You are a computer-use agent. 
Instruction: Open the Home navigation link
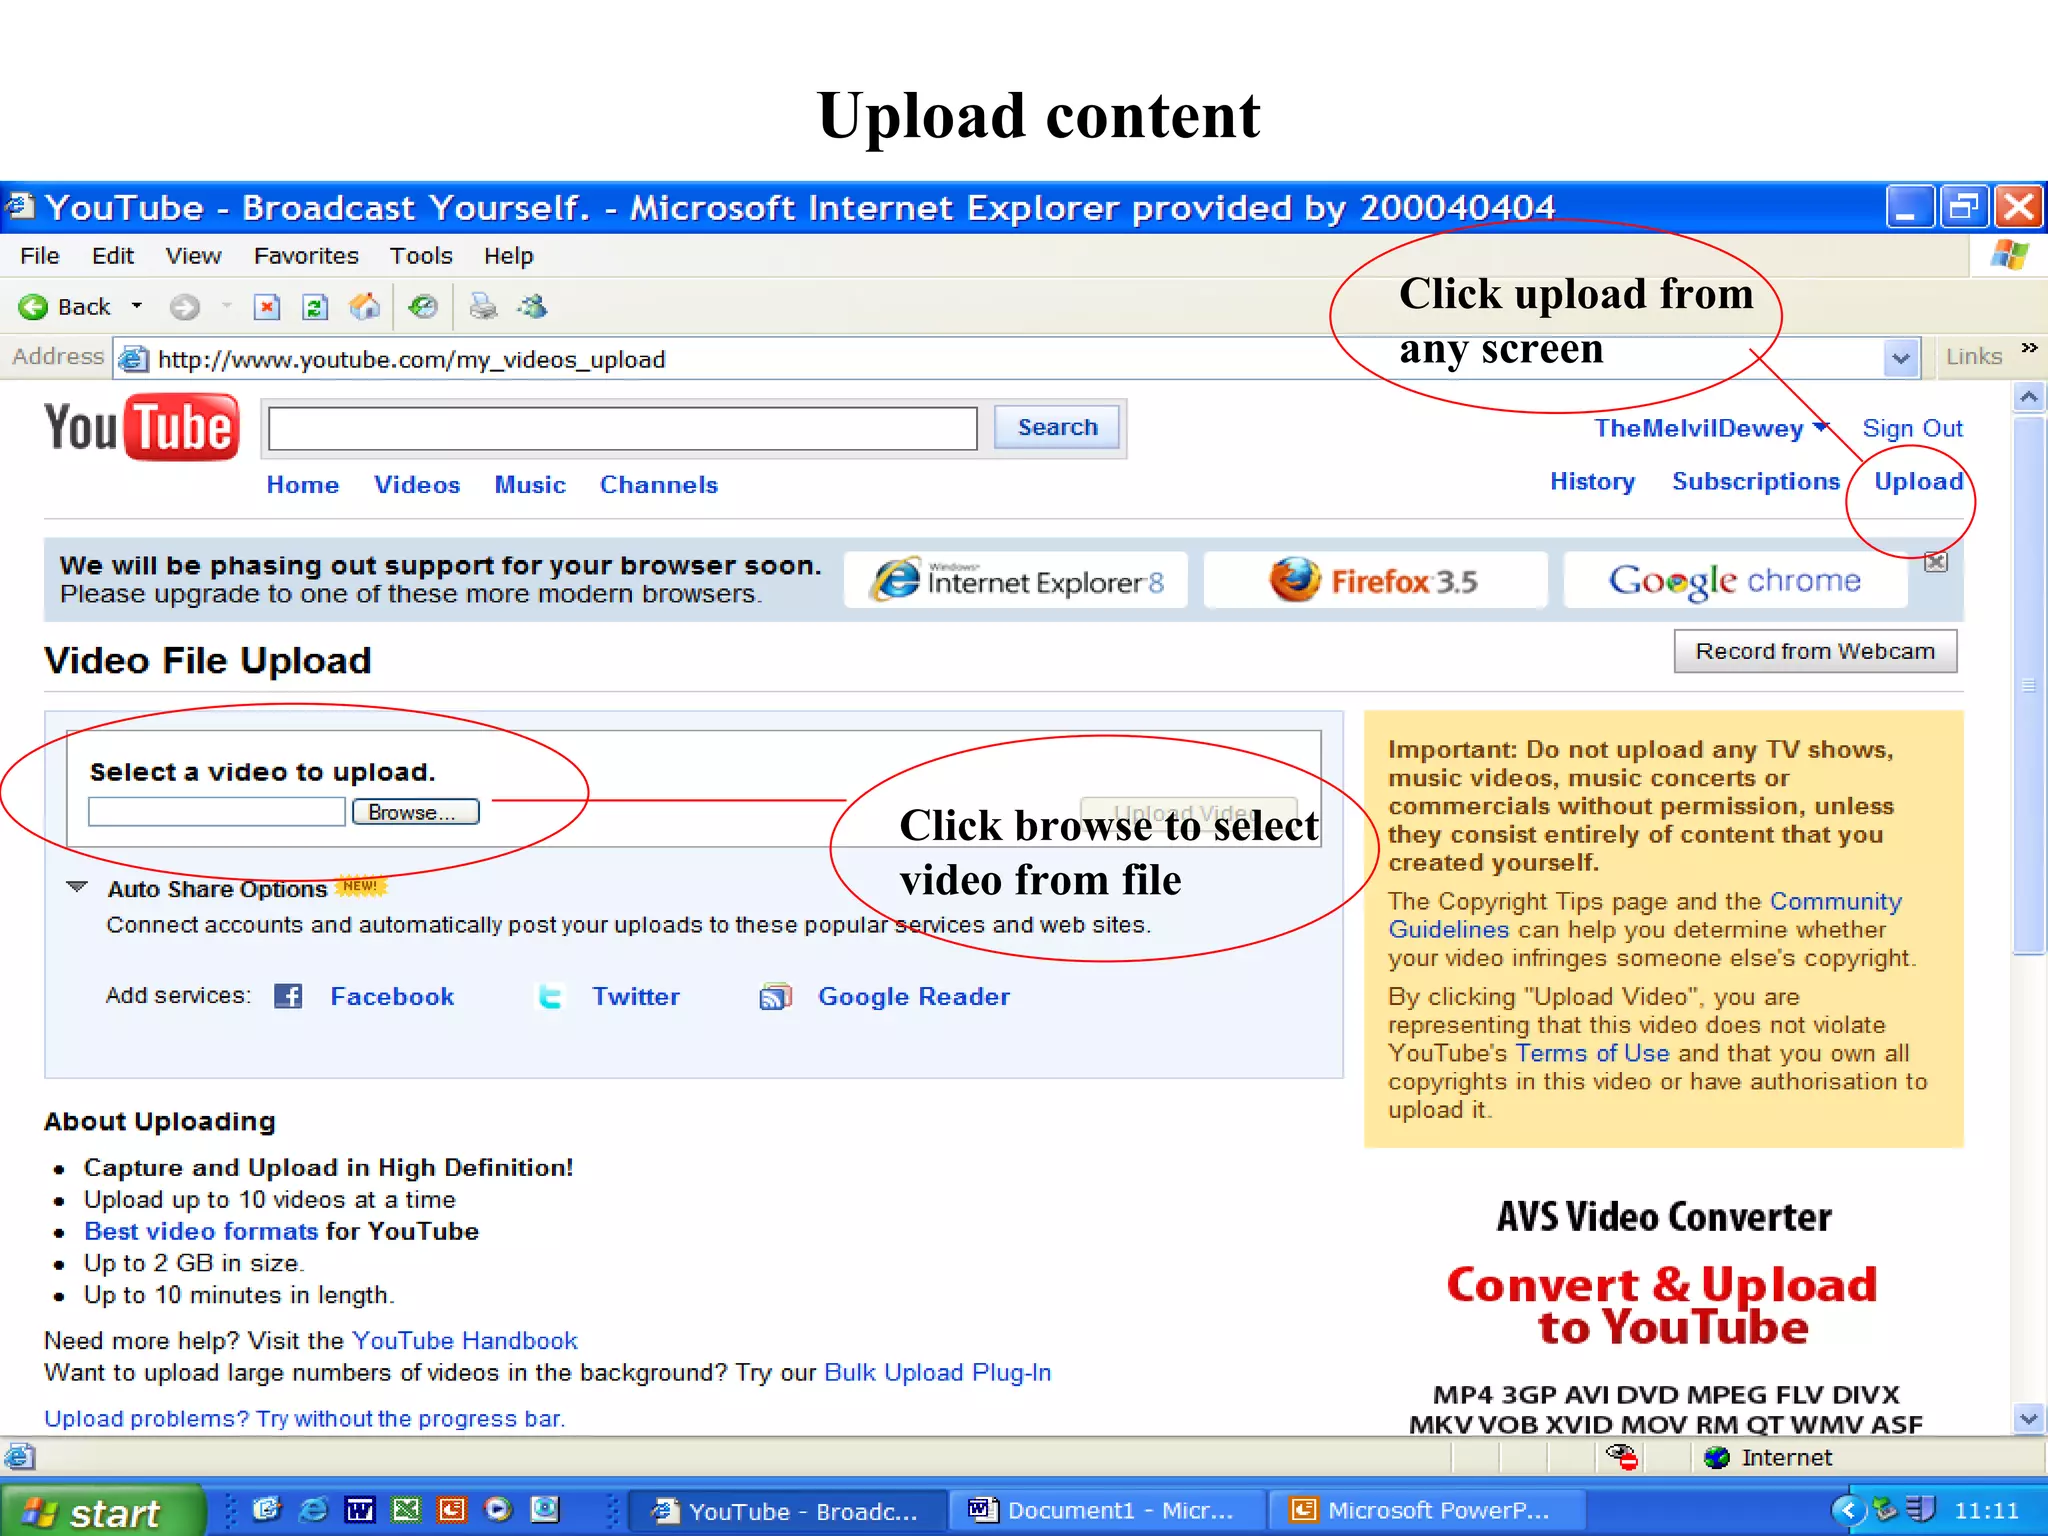click(302, 485)
